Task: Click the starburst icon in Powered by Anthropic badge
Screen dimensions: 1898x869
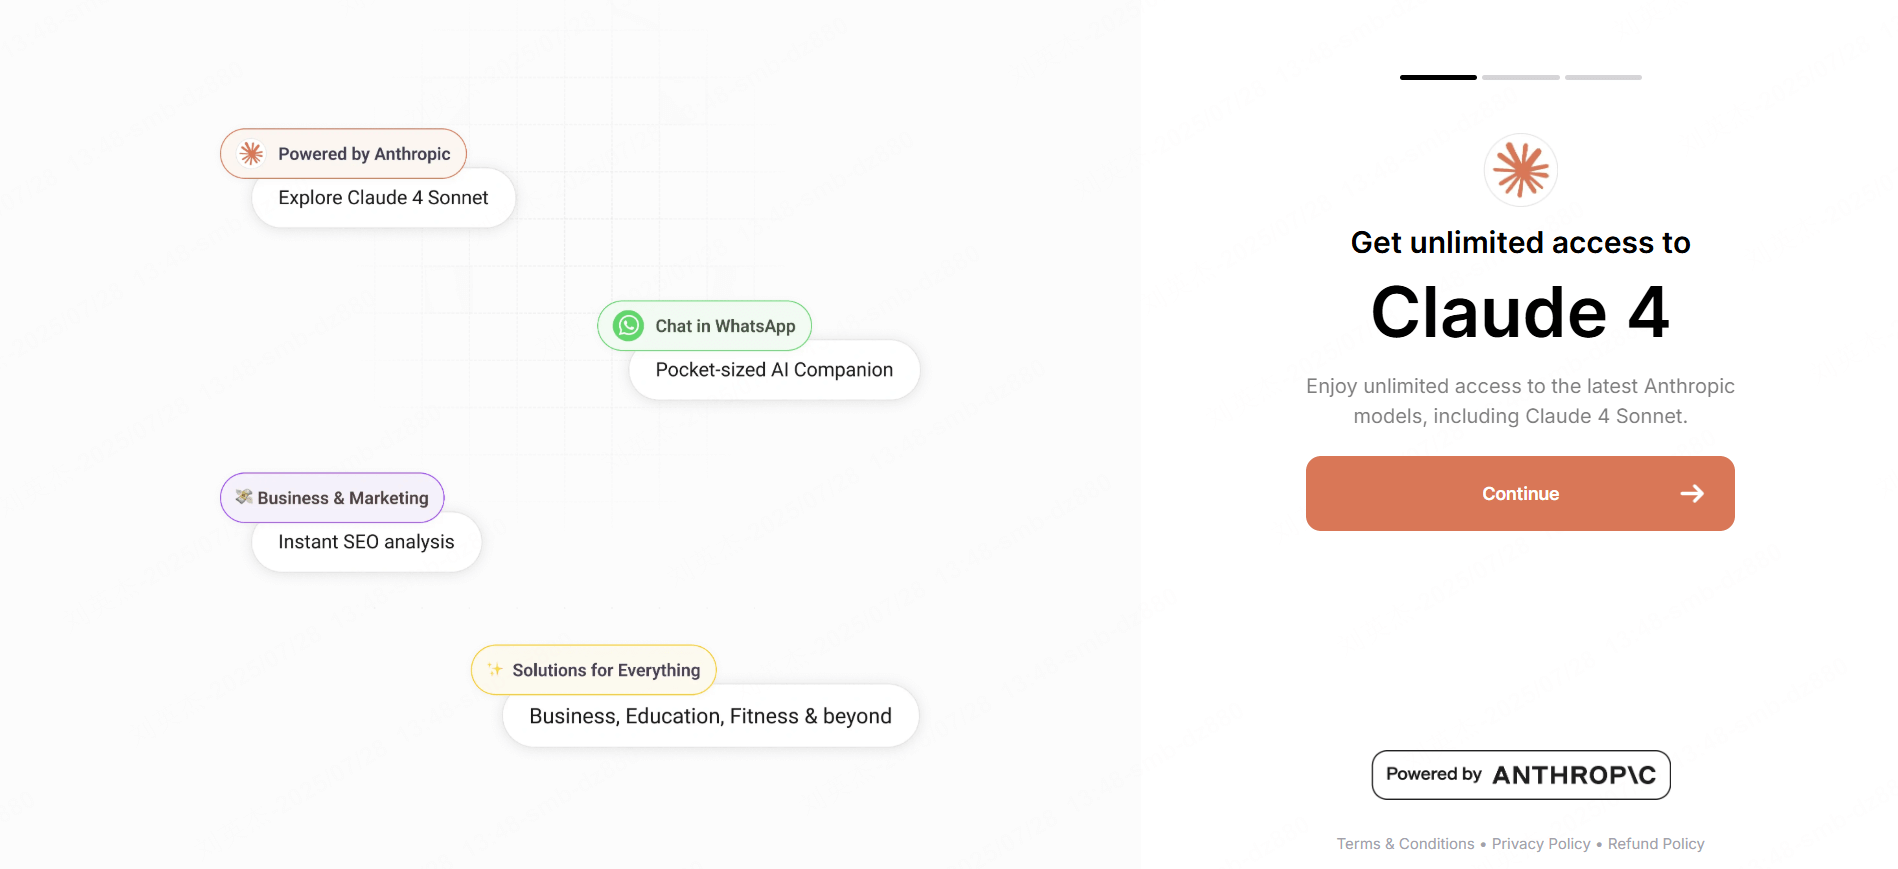Action: [x=251, y=154]
